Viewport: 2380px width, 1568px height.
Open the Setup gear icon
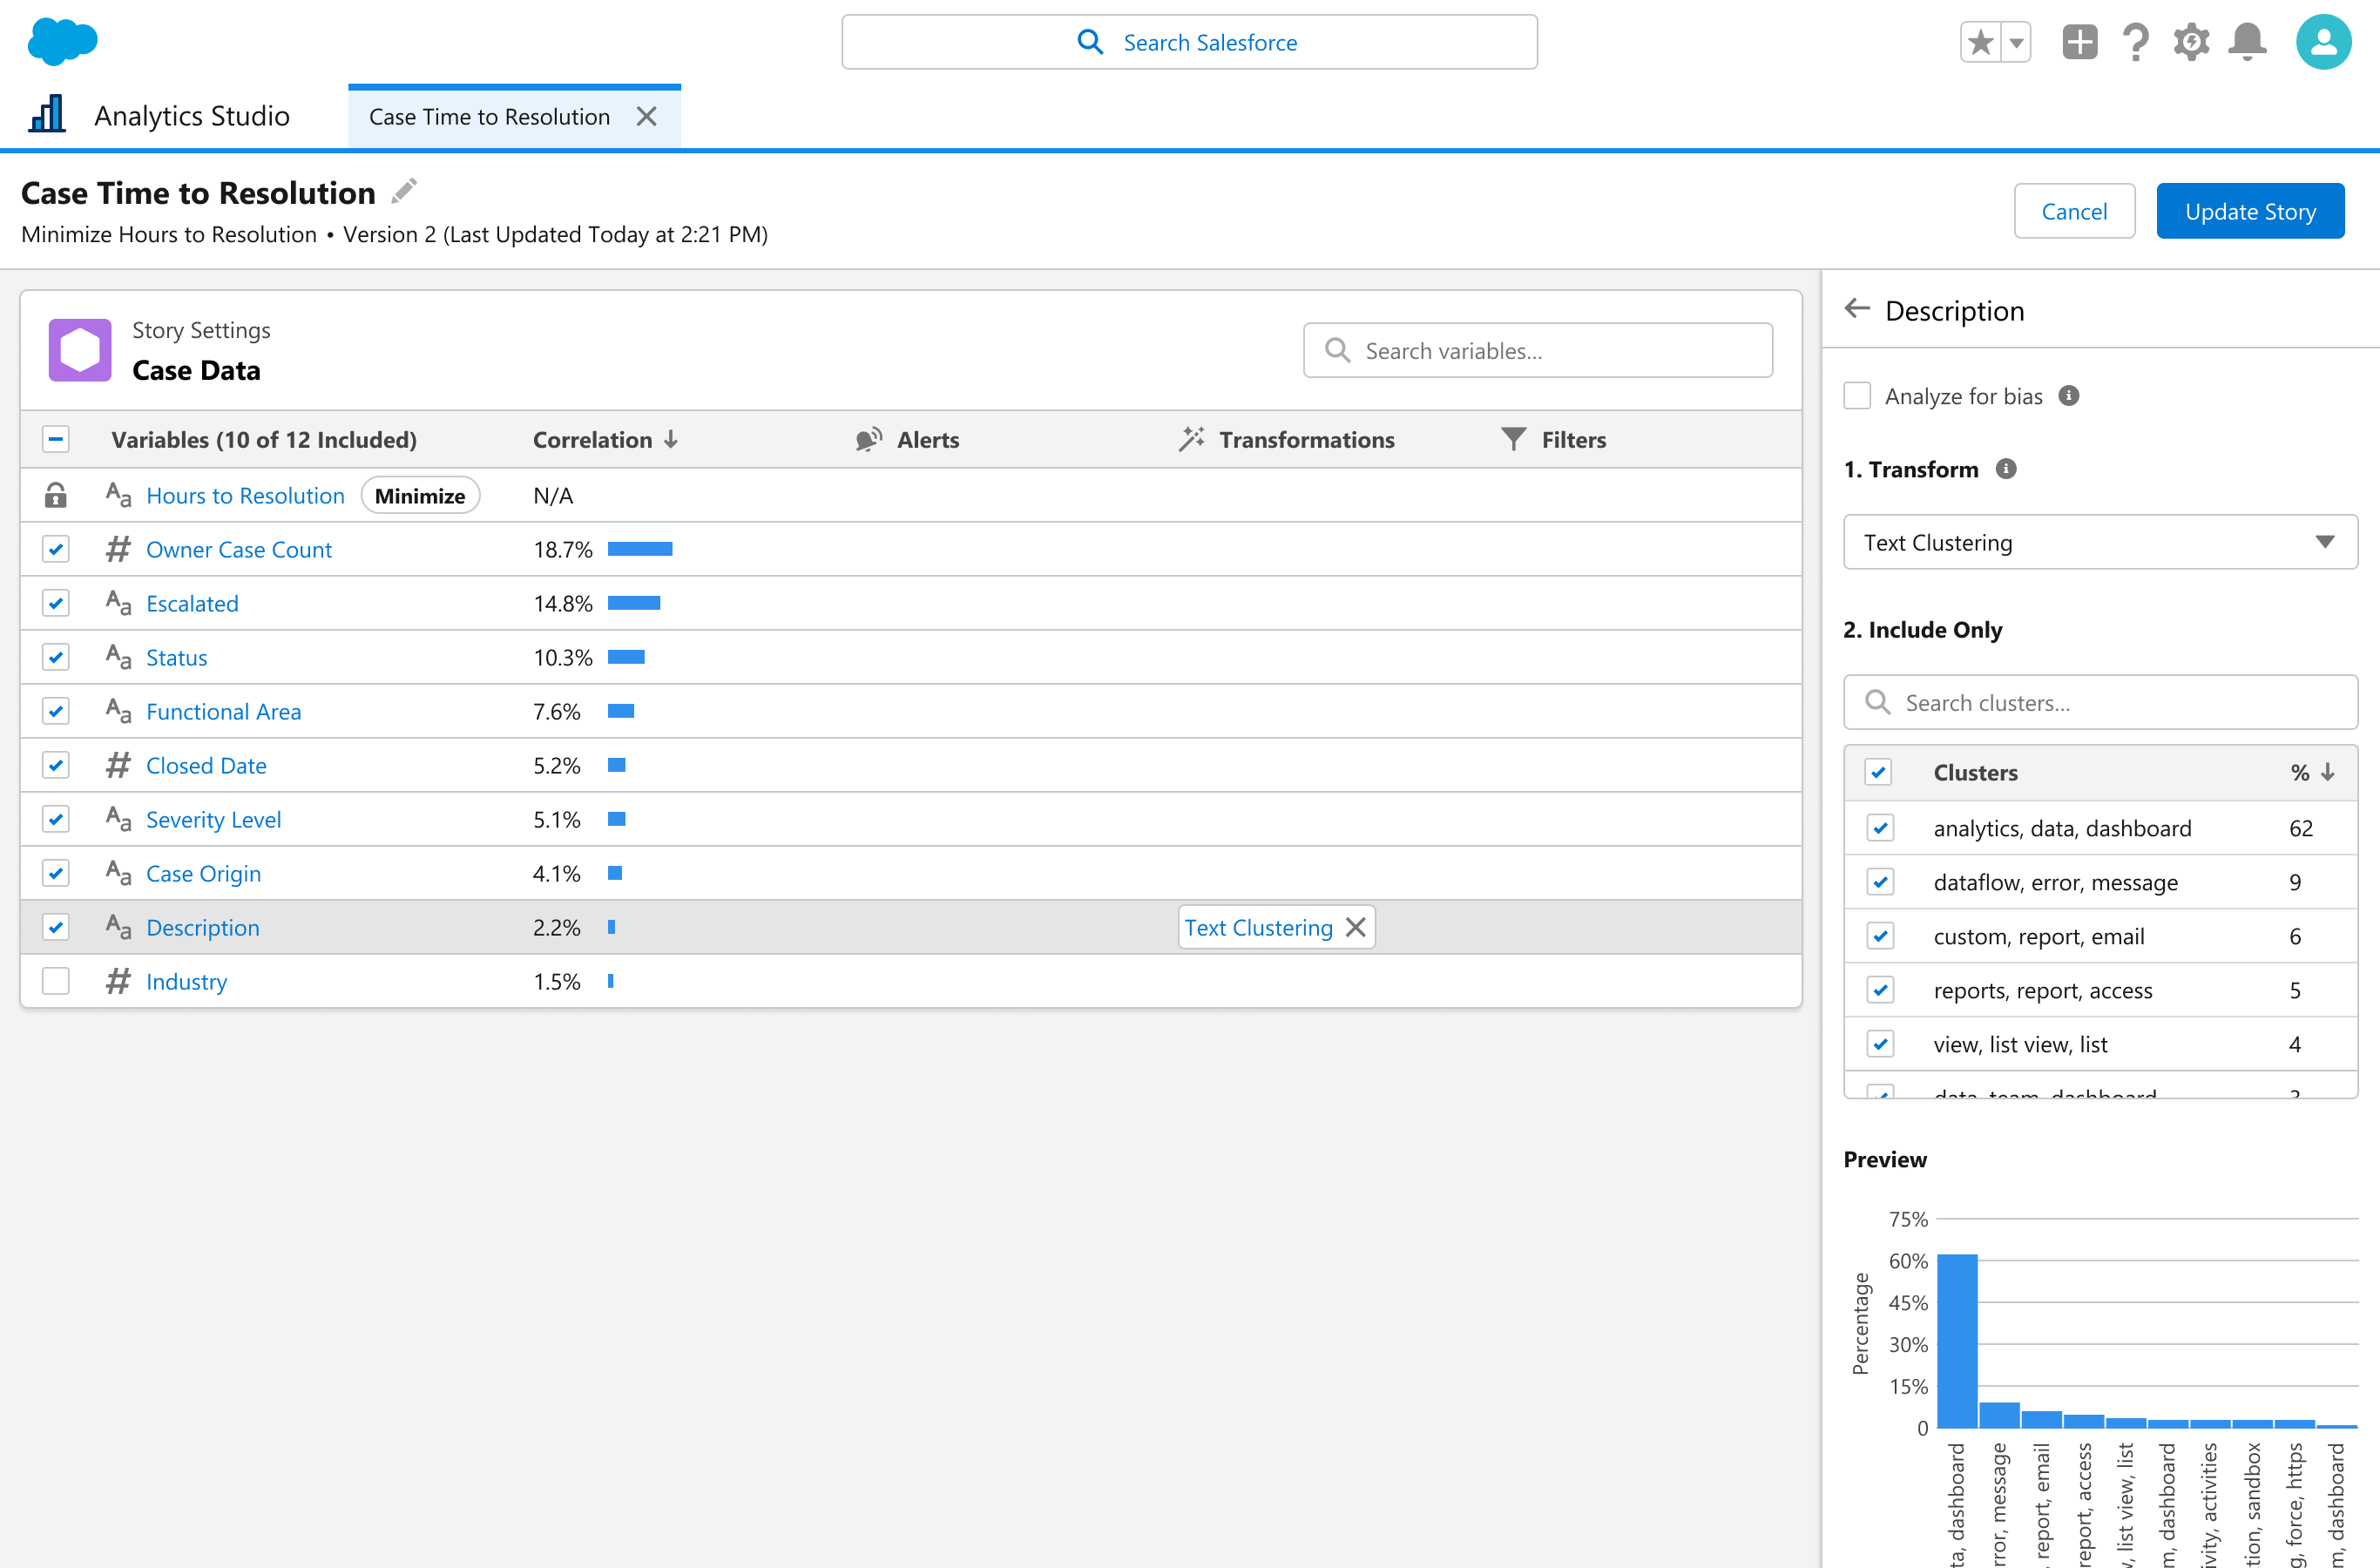pyautogui.click(x=2190, y=42)
